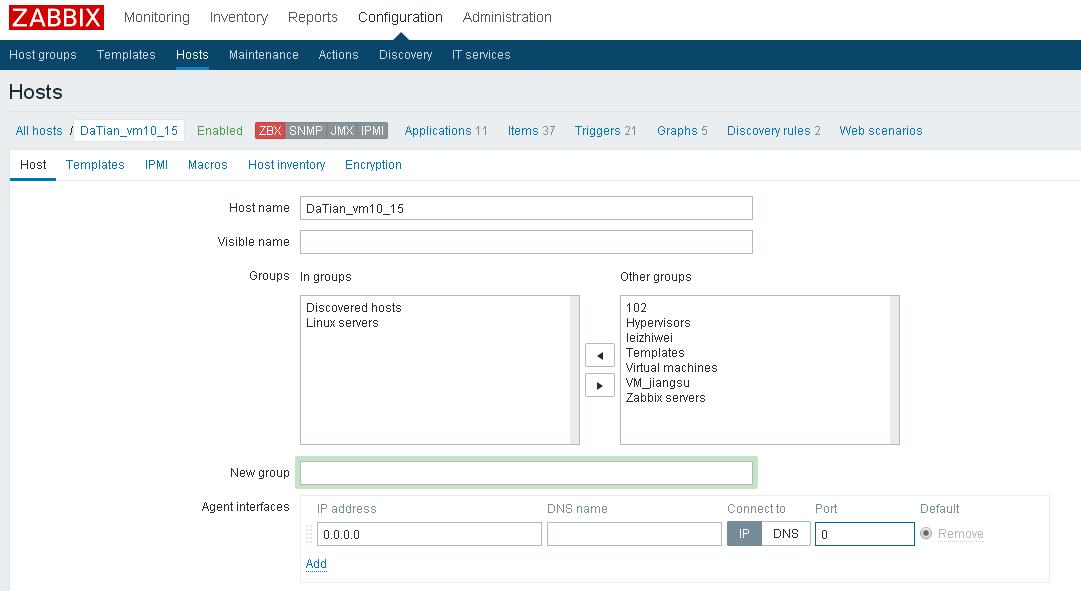Screen dimensions: 1081x591
Task: Switch to the Macros tab
Action: pyautogui.click(x=208, y=165)
